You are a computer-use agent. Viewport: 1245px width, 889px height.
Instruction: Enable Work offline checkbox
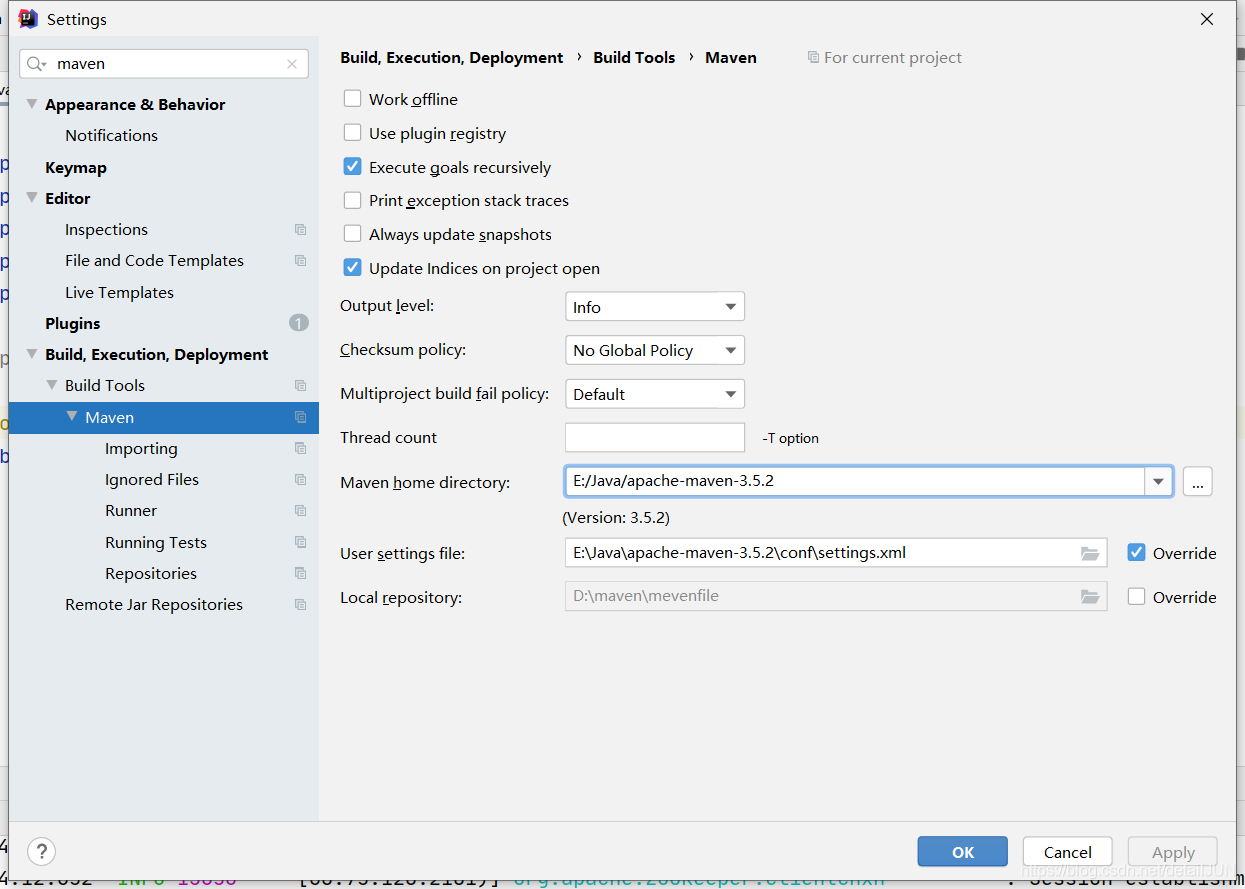coord(352,99)
